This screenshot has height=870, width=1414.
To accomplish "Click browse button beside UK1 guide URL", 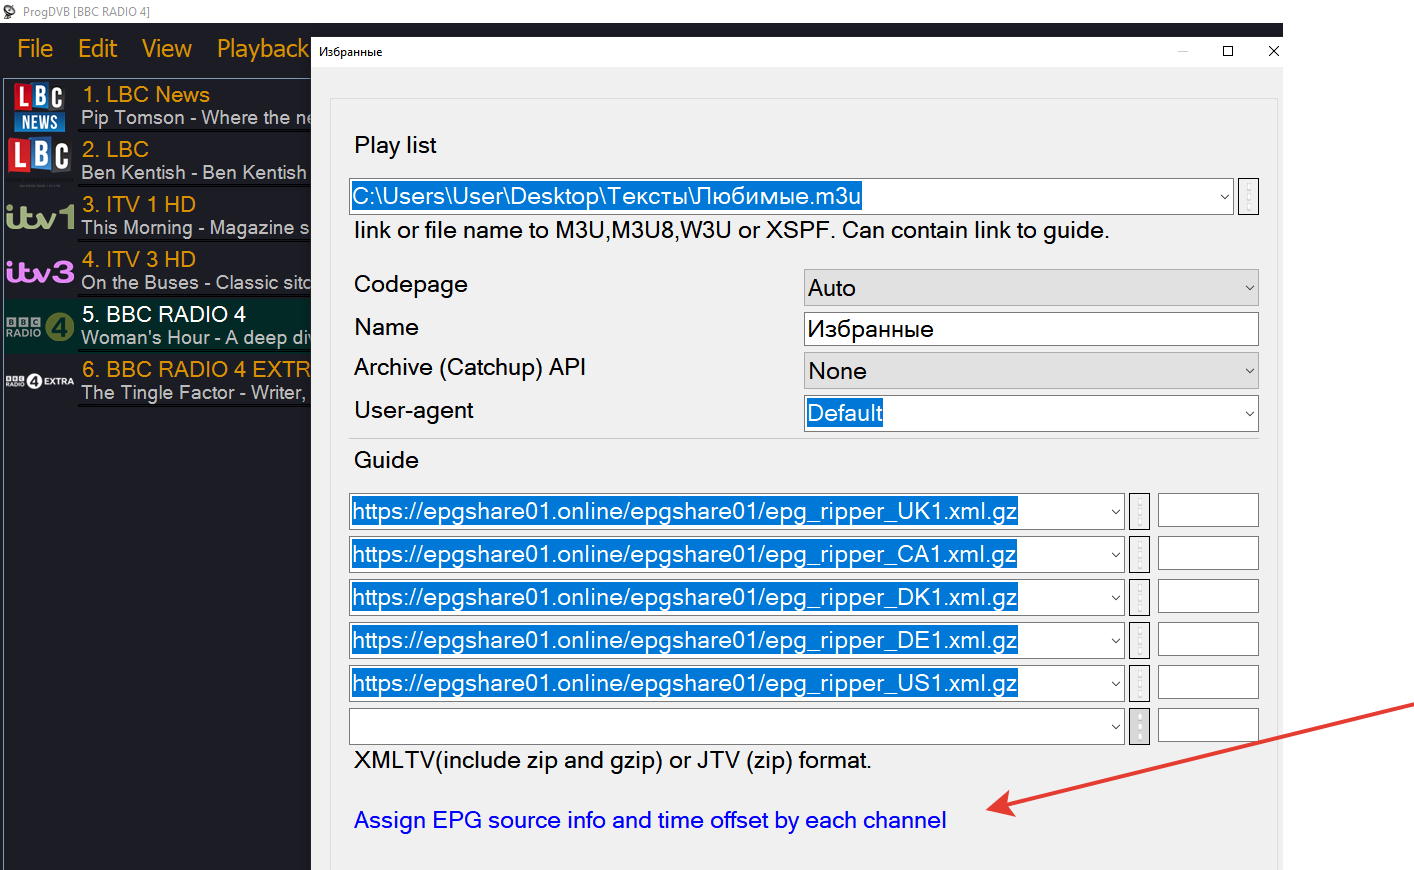I will 1139,512.
